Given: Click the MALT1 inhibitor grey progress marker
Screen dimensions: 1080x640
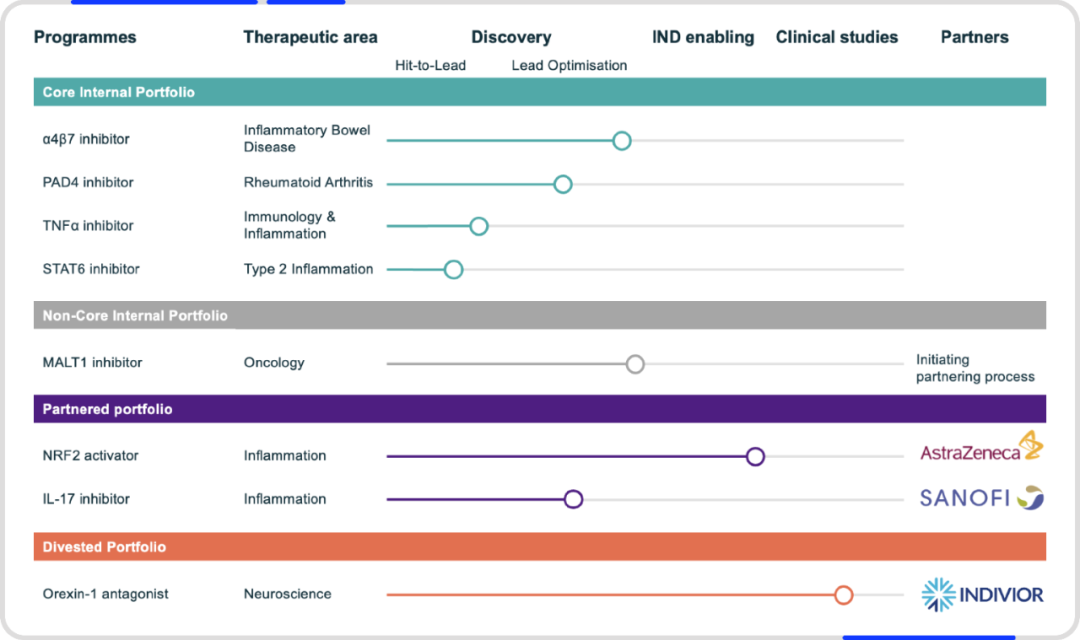Looking at the screenshot, I should [x=635, y=364].
